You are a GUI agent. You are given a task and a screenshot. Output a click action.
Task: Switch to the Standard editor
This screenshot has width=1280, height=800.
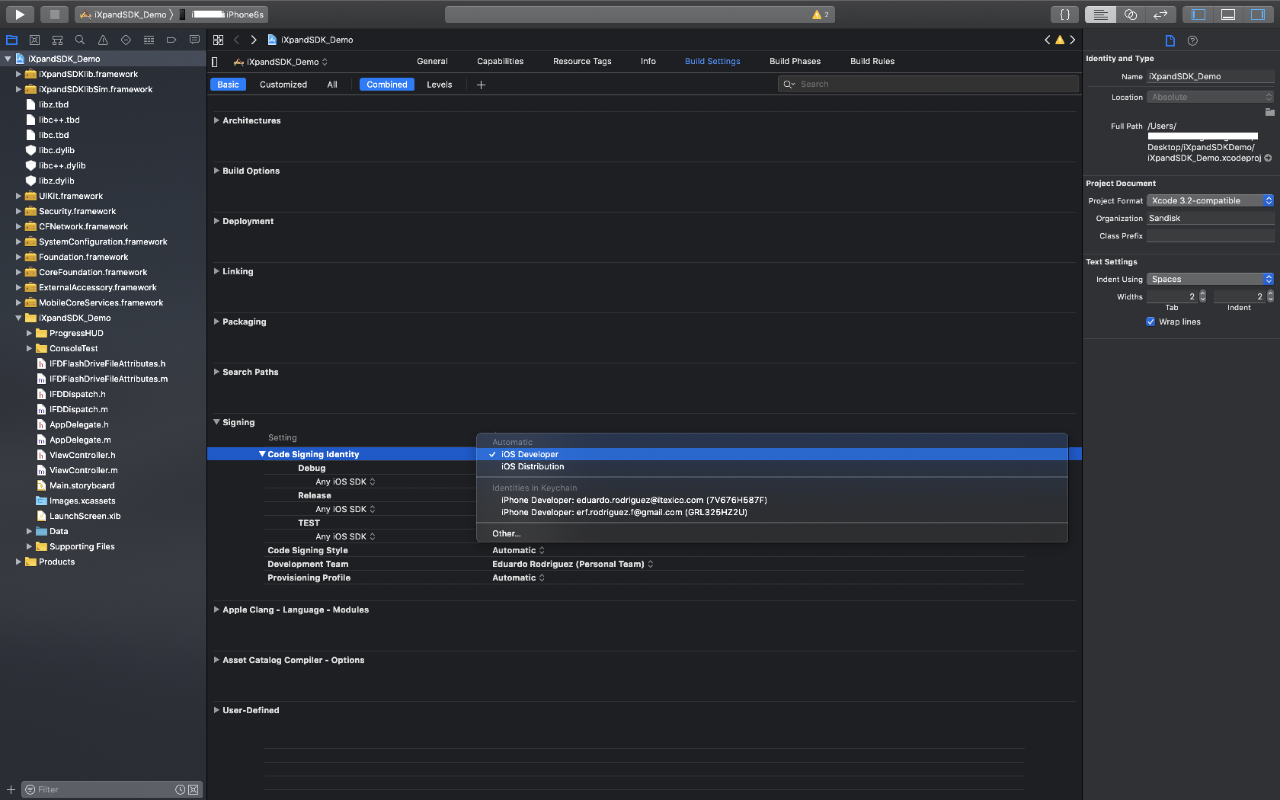pos(1100,14)
